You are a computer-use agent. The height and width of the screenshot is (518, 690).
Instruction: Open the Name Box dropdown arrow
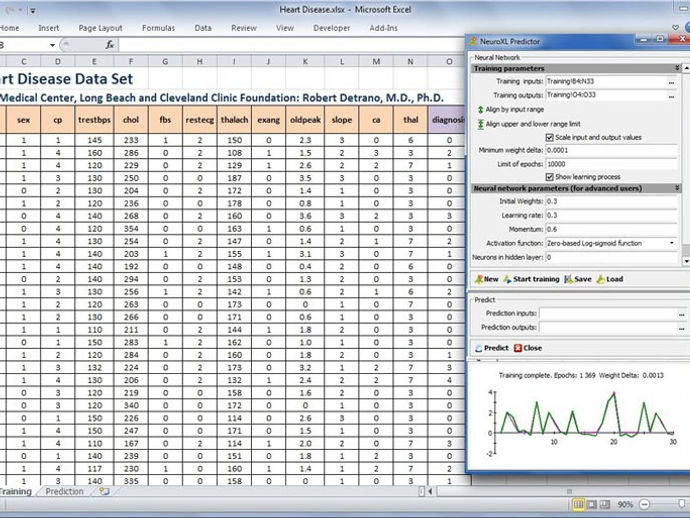52,45
